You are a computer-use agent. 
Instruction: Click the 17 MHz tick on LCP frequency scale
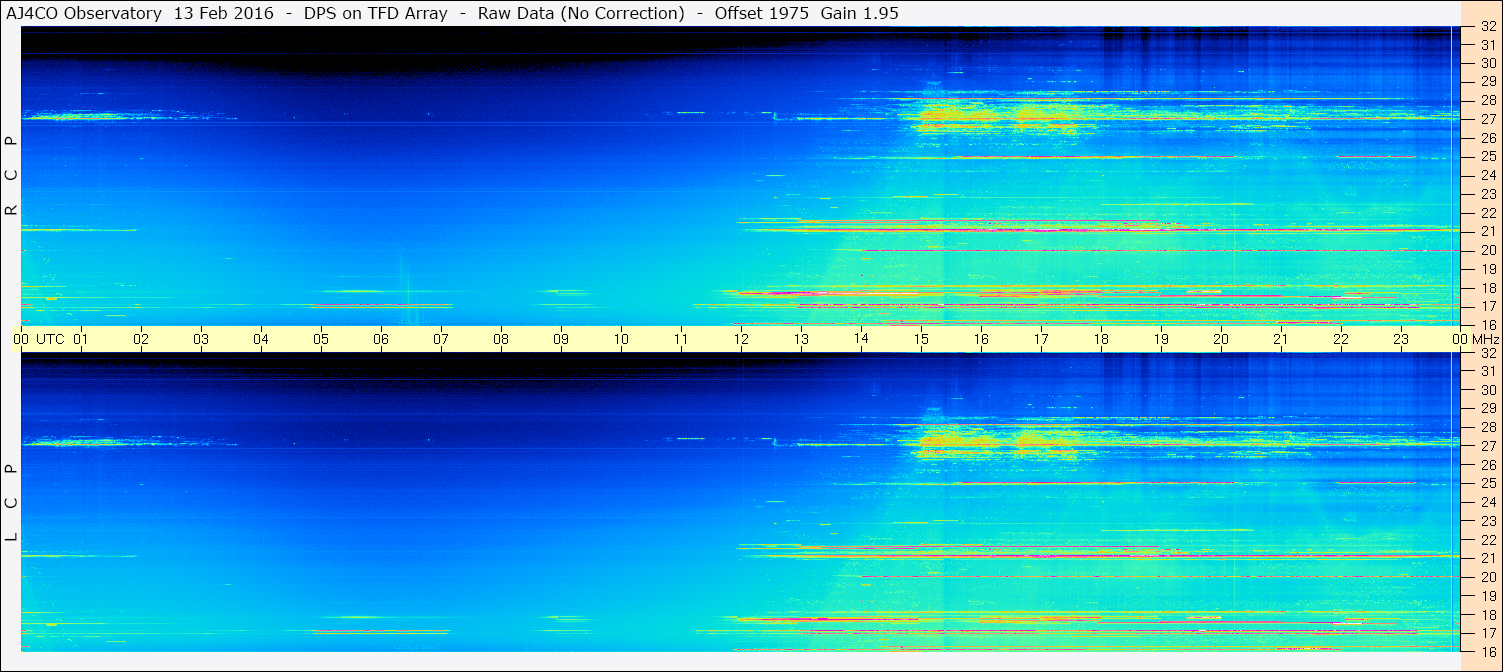pyautogui.click(x=1487, y=633)
